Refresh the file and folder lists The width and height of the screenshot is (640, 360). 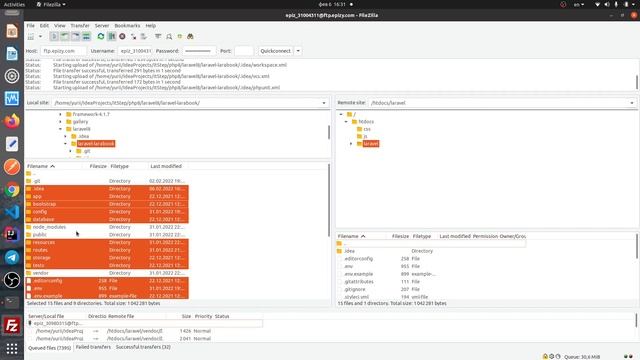pyautogui.click(x=100, y=37)
